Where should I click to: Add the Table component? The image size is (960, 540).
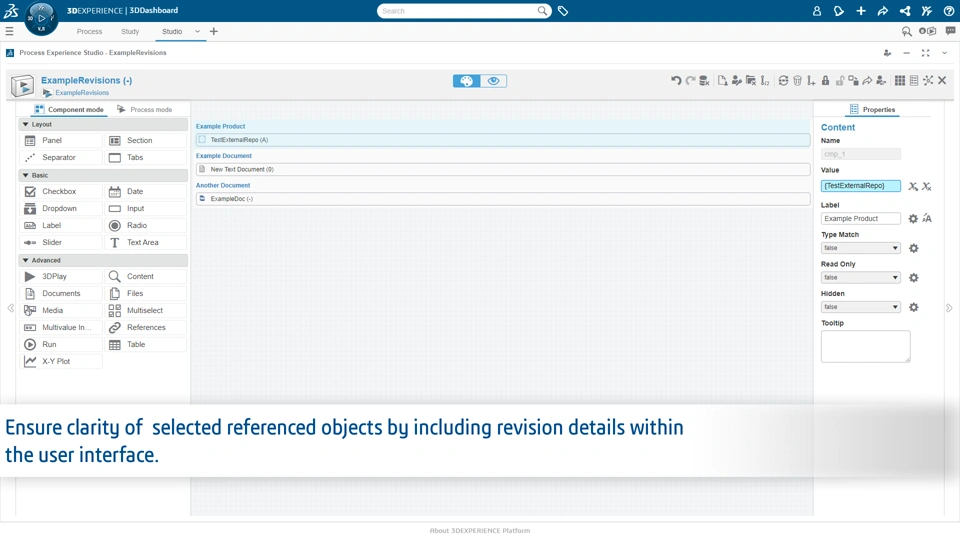146,345
